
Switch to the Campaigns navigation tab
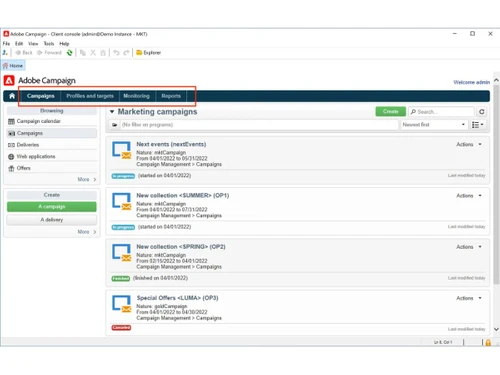(41, 96)
